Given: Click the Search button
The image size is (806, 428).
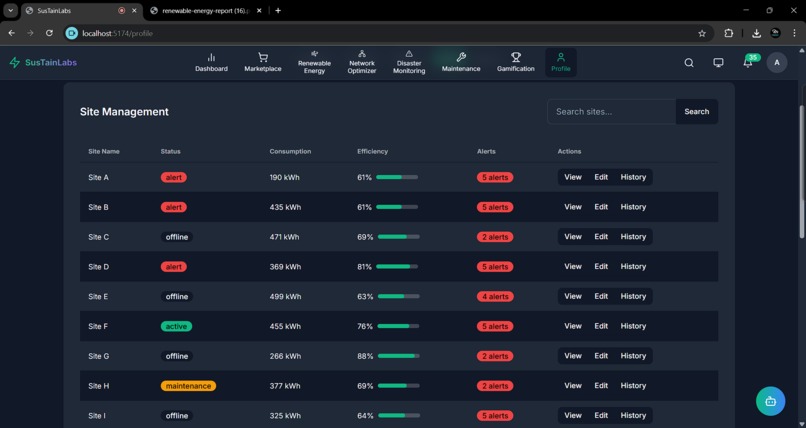Looking at the screenshot, I should coord(697,111).
